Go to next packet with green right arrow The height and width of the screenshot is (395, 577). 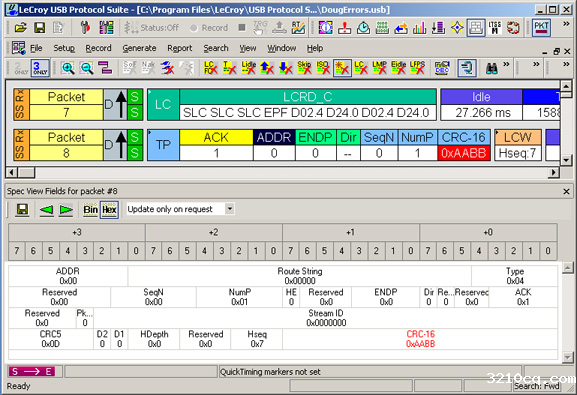[x=66, y=210]
